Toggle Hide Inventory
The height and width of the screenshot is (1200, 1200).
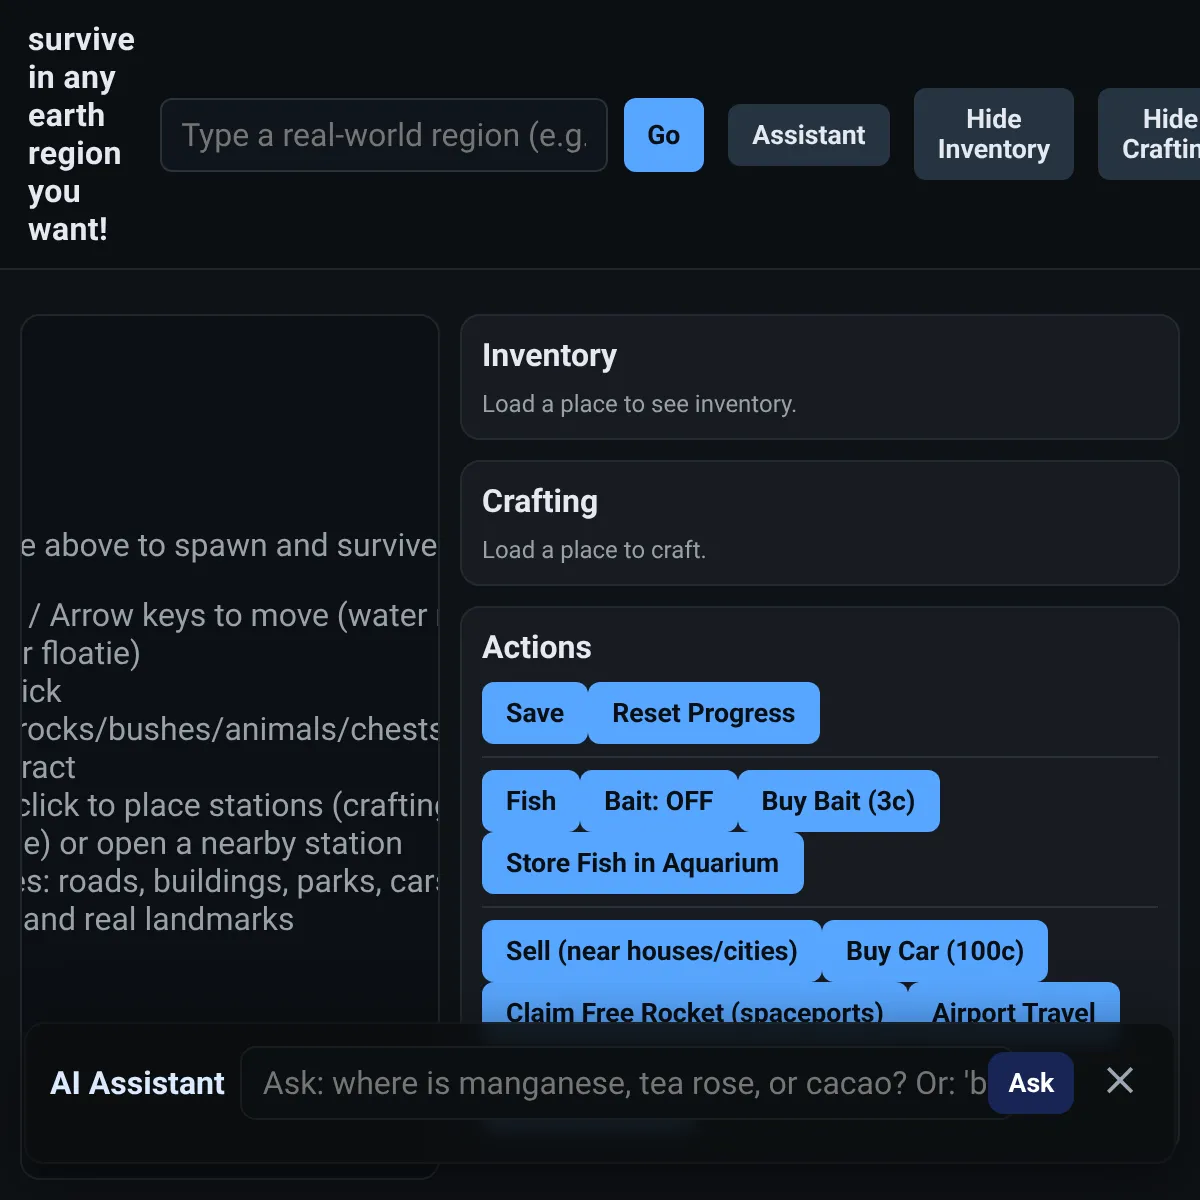(x=994, y=134)
